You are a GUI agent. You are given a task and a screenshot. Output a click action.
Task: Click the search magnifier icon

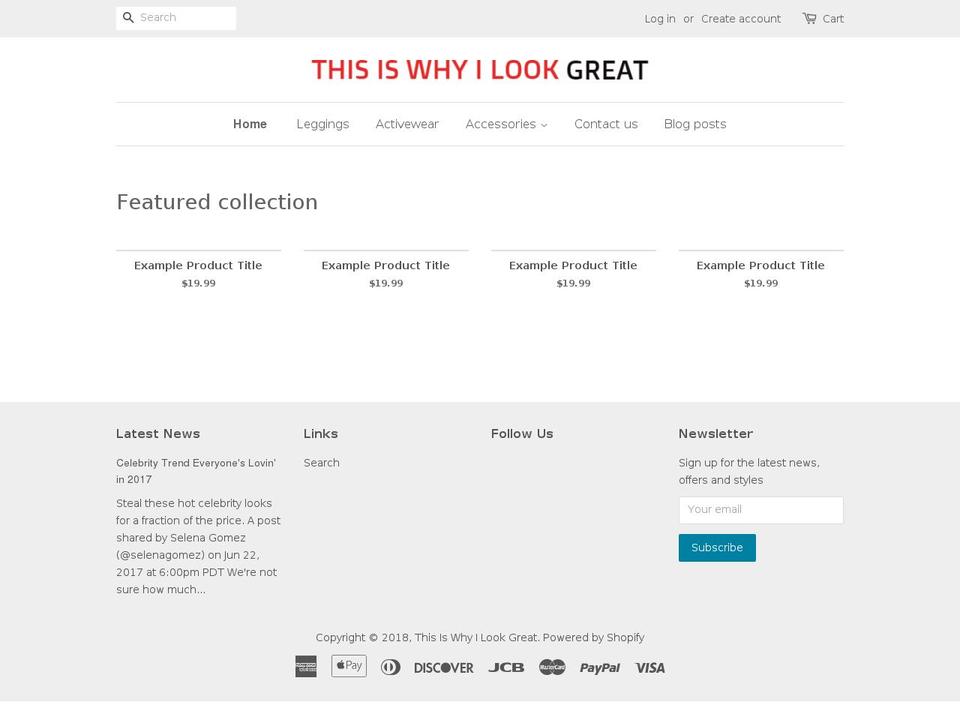click(128, 18)
